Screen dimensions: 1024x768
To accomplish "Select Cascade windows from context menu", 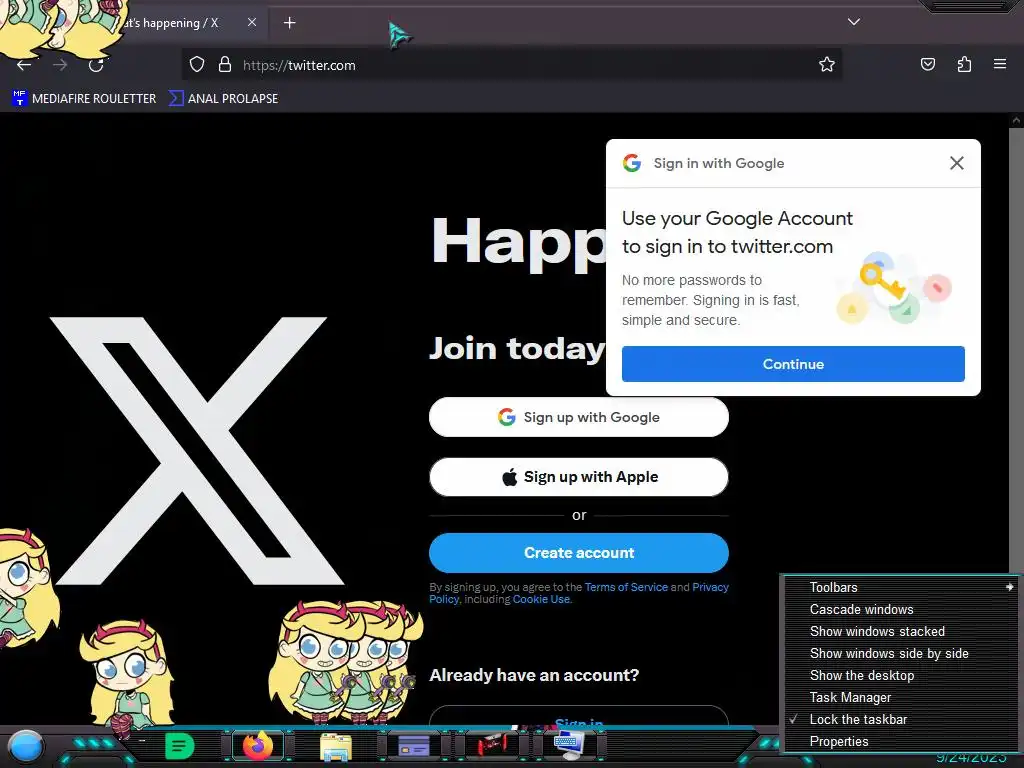I will point(901,609).
